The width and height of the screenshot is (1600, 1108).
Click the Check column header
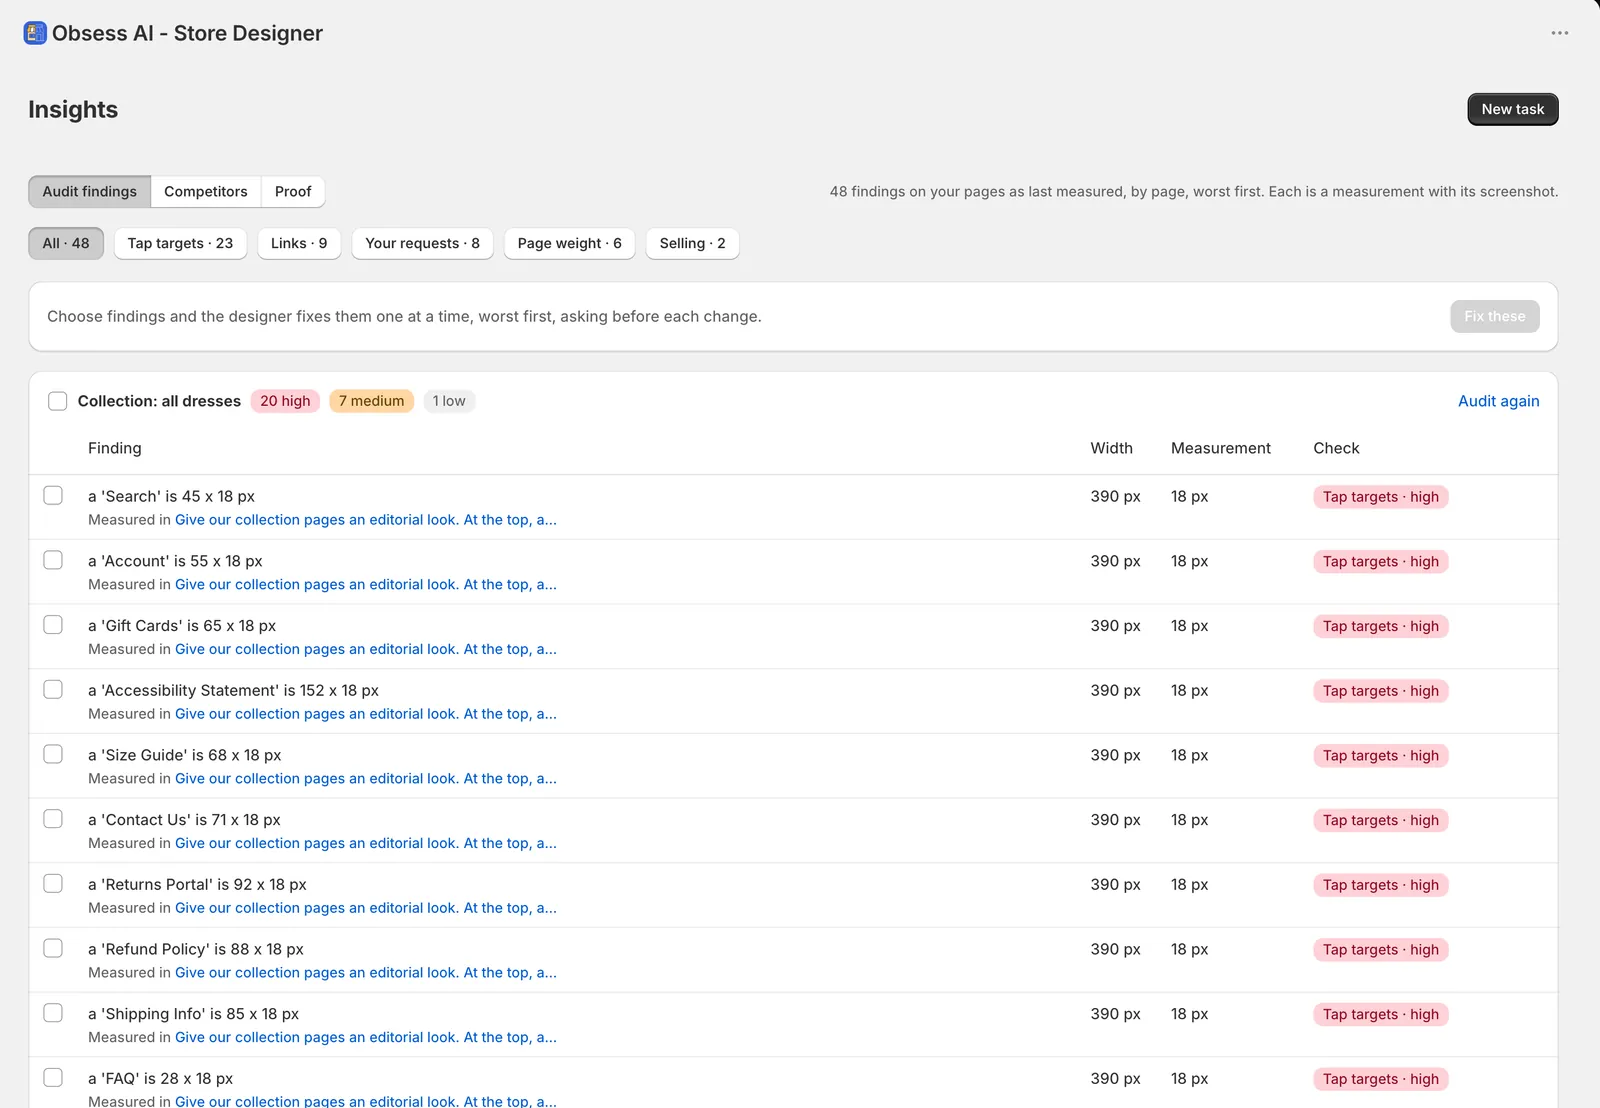[x=1336, y=448]
